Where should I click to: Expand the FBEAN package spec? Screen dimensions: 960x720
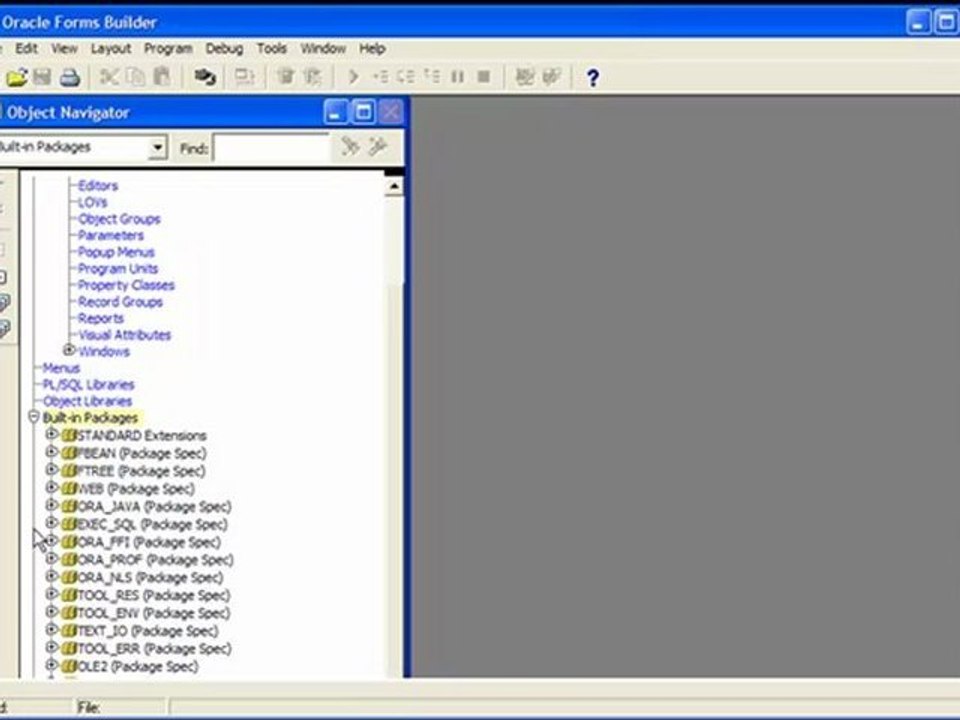tap(51, 452)
